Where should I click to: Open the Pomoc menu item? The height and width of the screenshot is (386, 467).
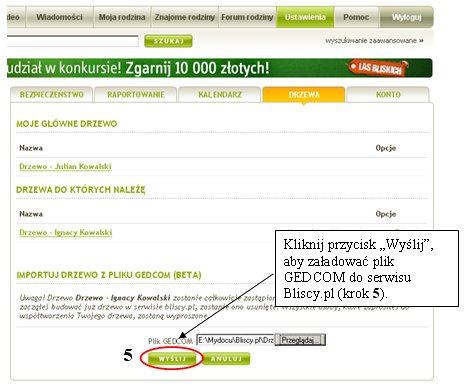point(356,17)
